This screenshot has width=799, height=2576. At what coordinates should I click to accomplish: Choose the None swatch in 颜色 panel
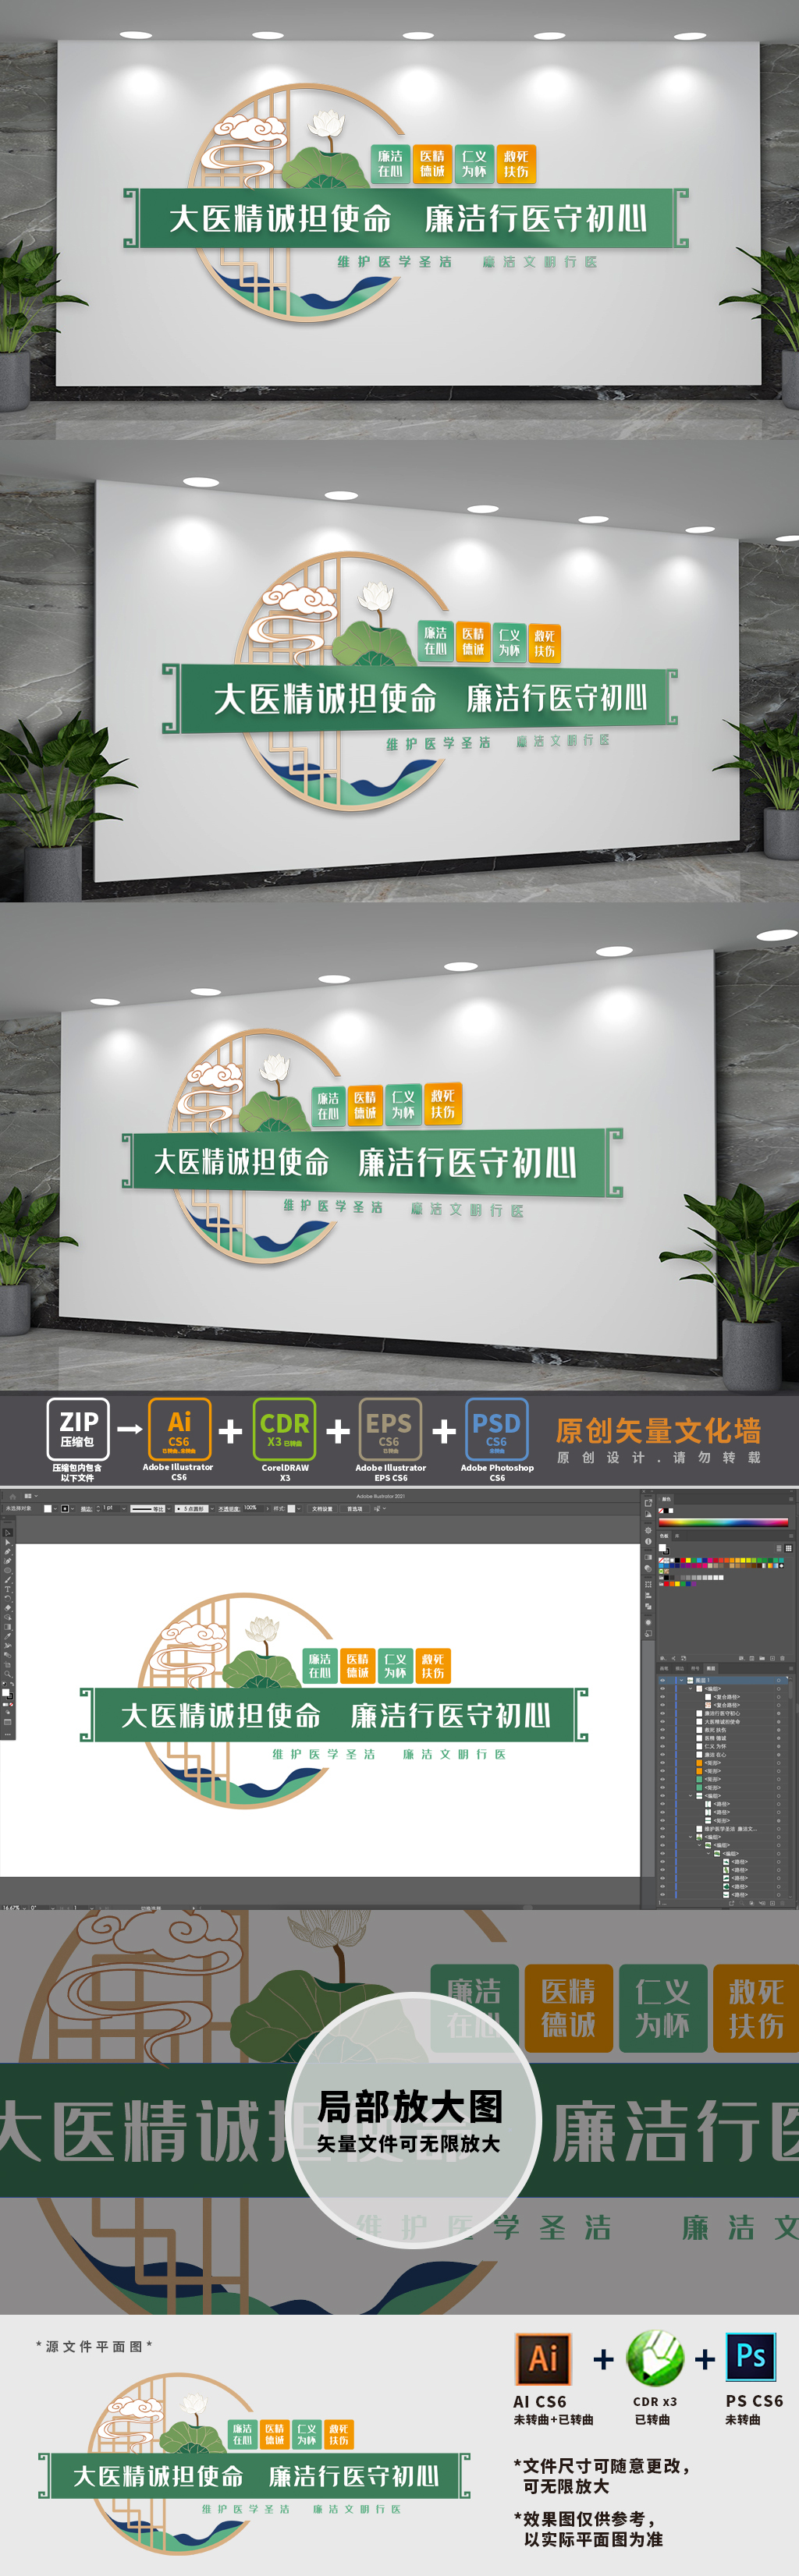[661, 1511]
